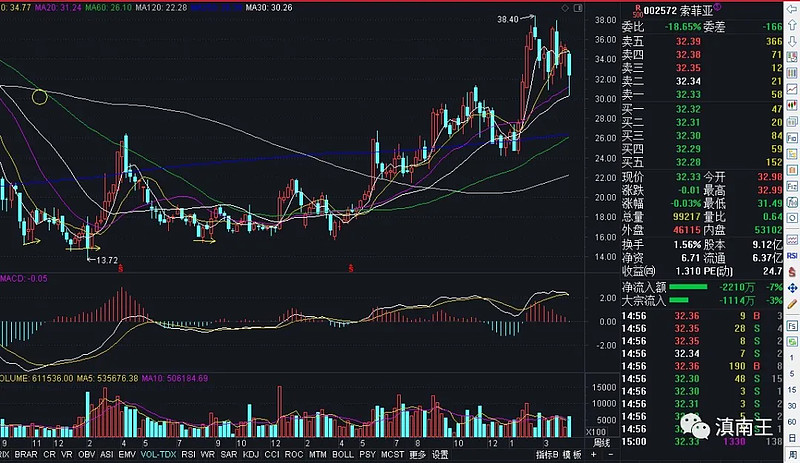This screenshot has height=463, width=800.
Task: Switch to the VR indicator tab
Action: [66, 454]
